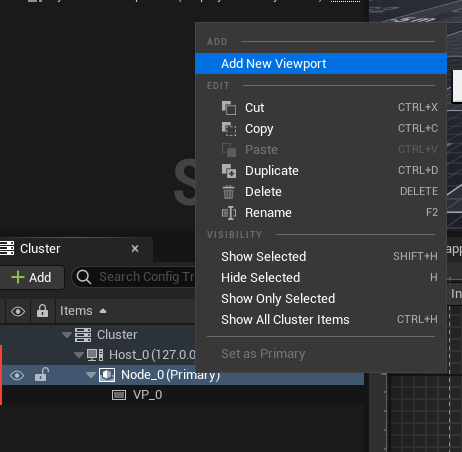The width and height of the screenshot is (462, 452).
Task: Click the VP_0 viewport icon
Action: (119, 395)
